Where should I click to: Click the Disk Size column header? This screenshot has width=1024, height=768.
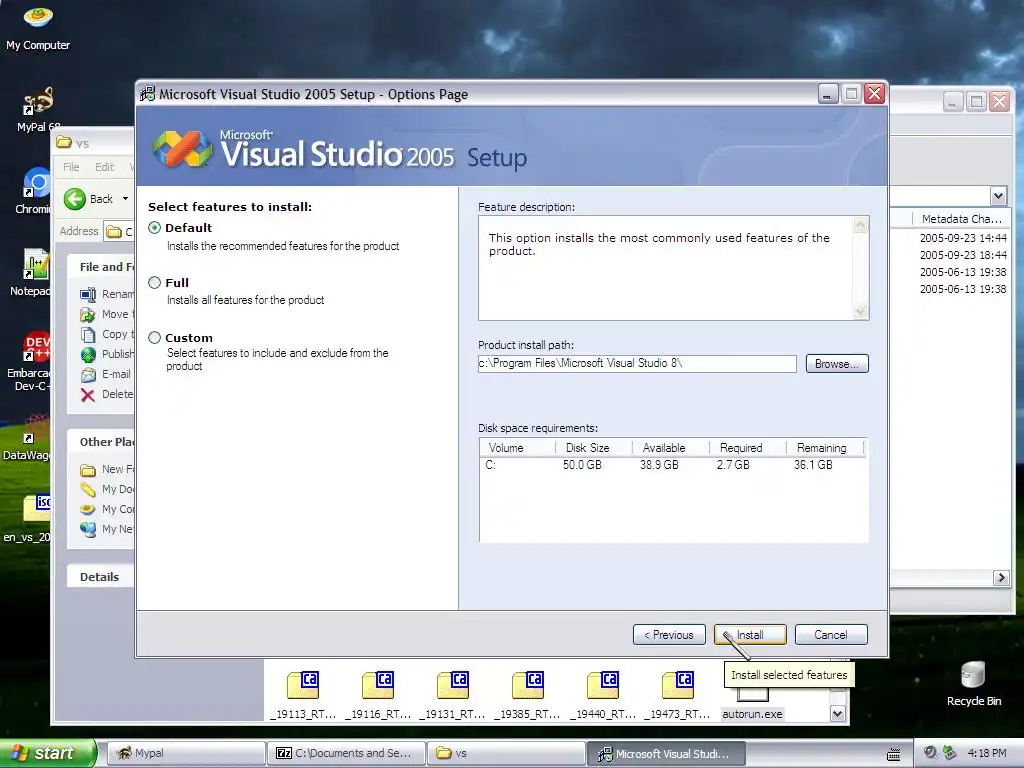click(x=593, y=448)
